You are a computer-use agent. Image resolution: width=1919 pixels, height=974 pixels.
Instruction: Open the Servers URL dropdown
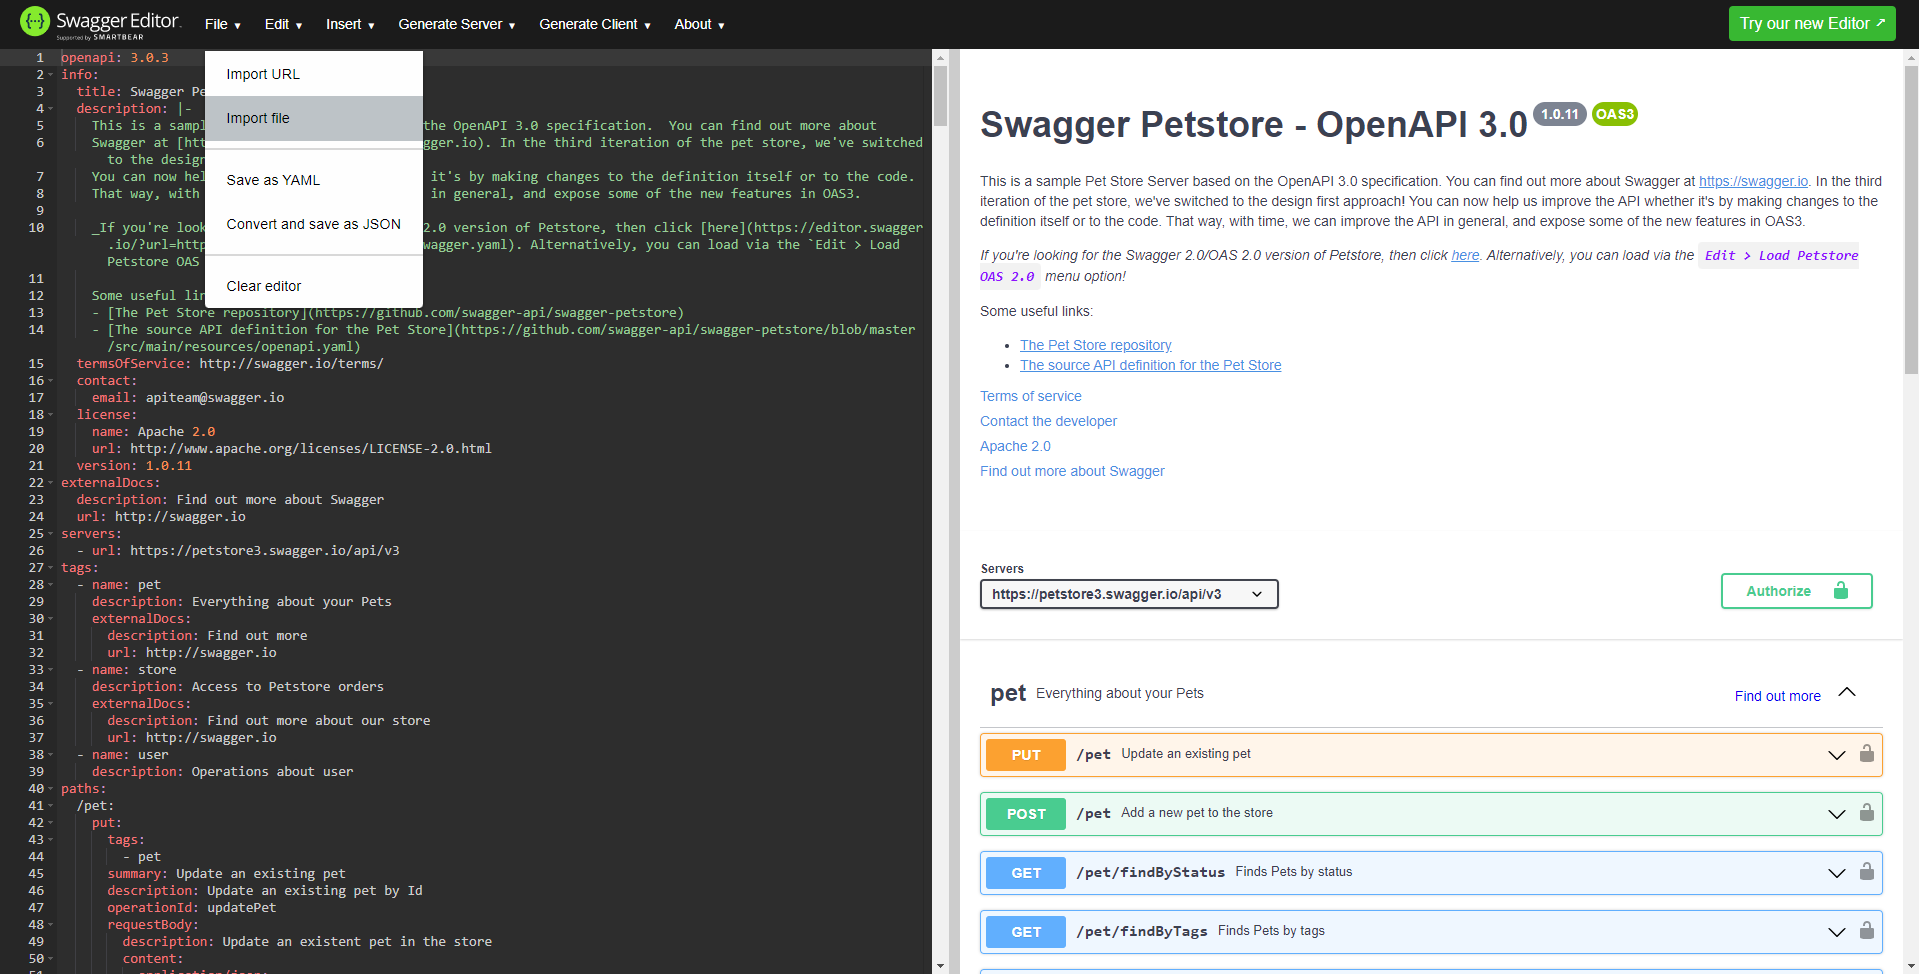tap(1128, 594)
